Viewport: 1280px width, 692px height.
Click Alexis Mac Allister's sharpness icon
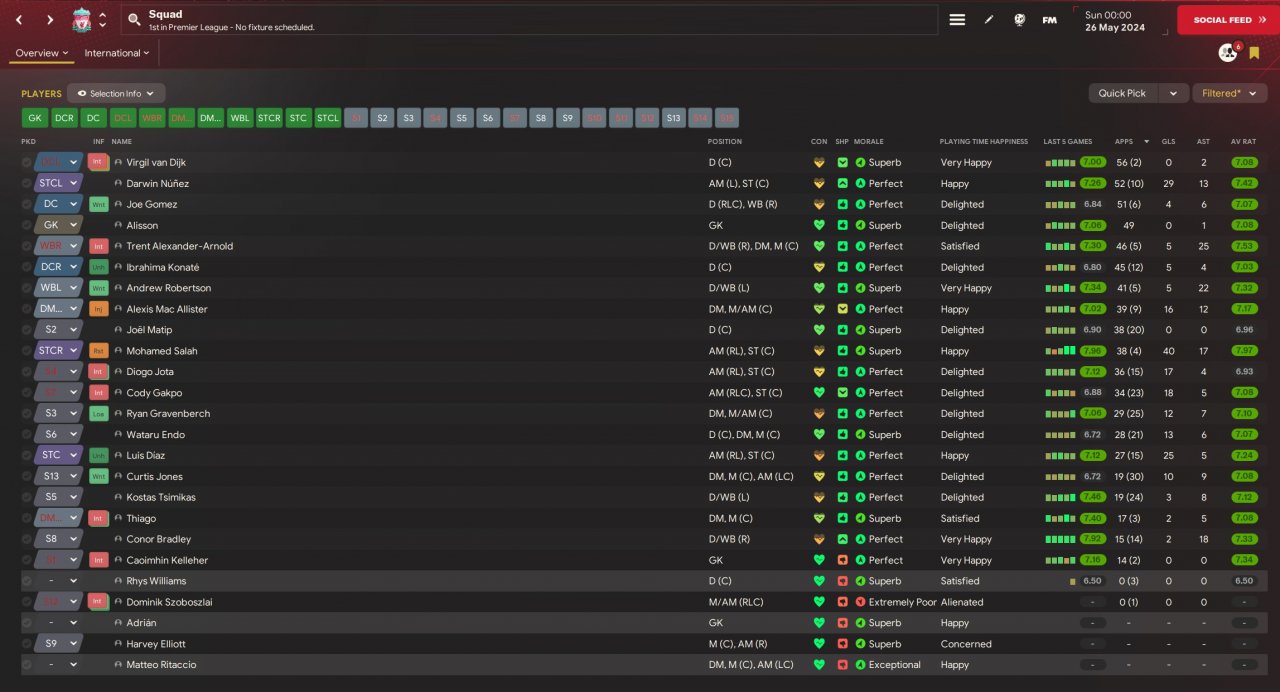842,309
